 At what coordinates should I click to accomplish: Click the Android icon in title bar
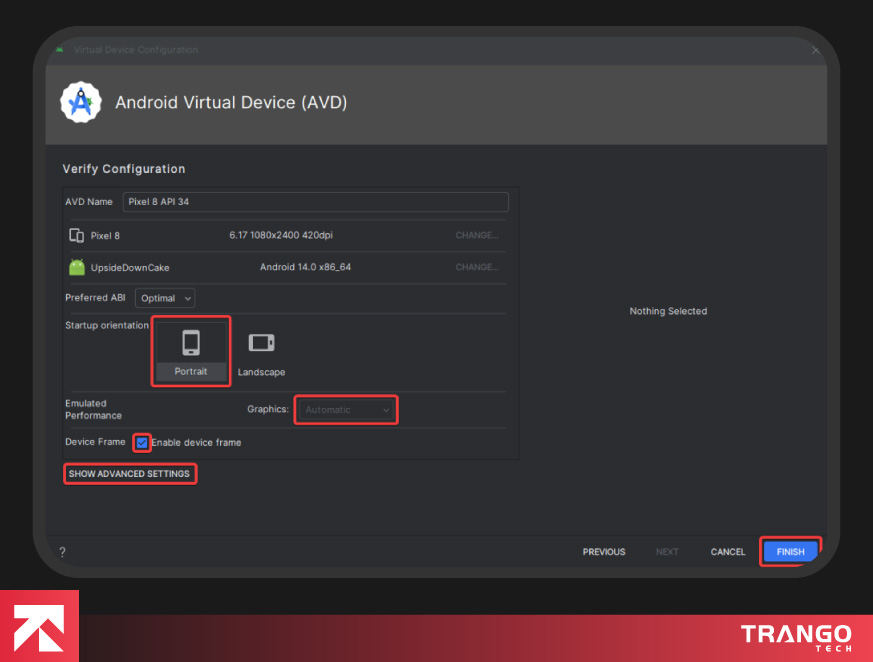[60, 50]
